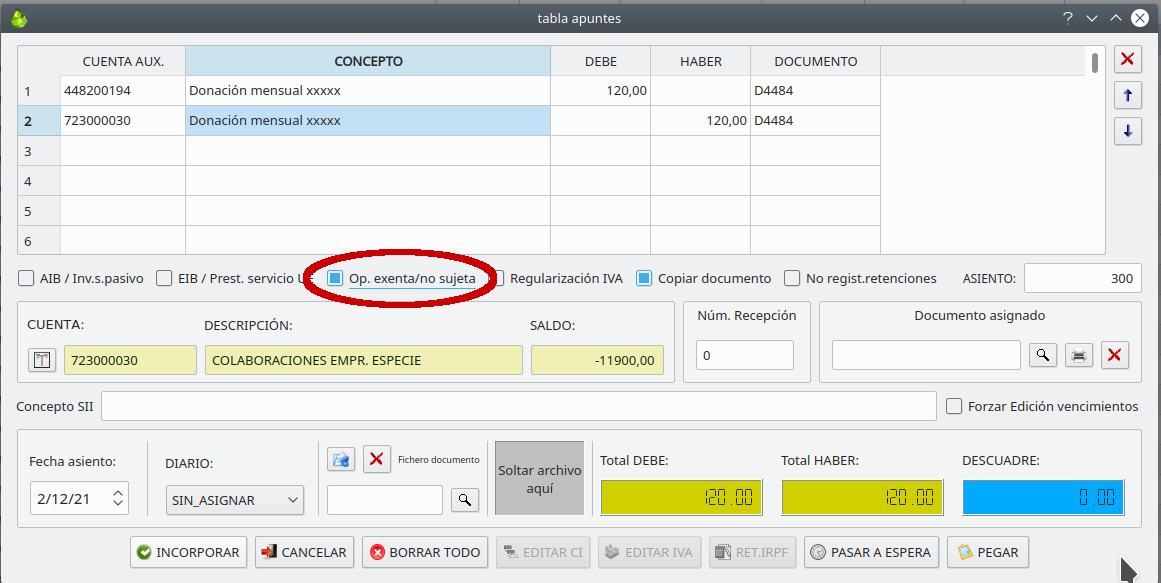This screenshot has width=1161, height=583.
Task: Select row header number 3
Action: tap(39, 151)
